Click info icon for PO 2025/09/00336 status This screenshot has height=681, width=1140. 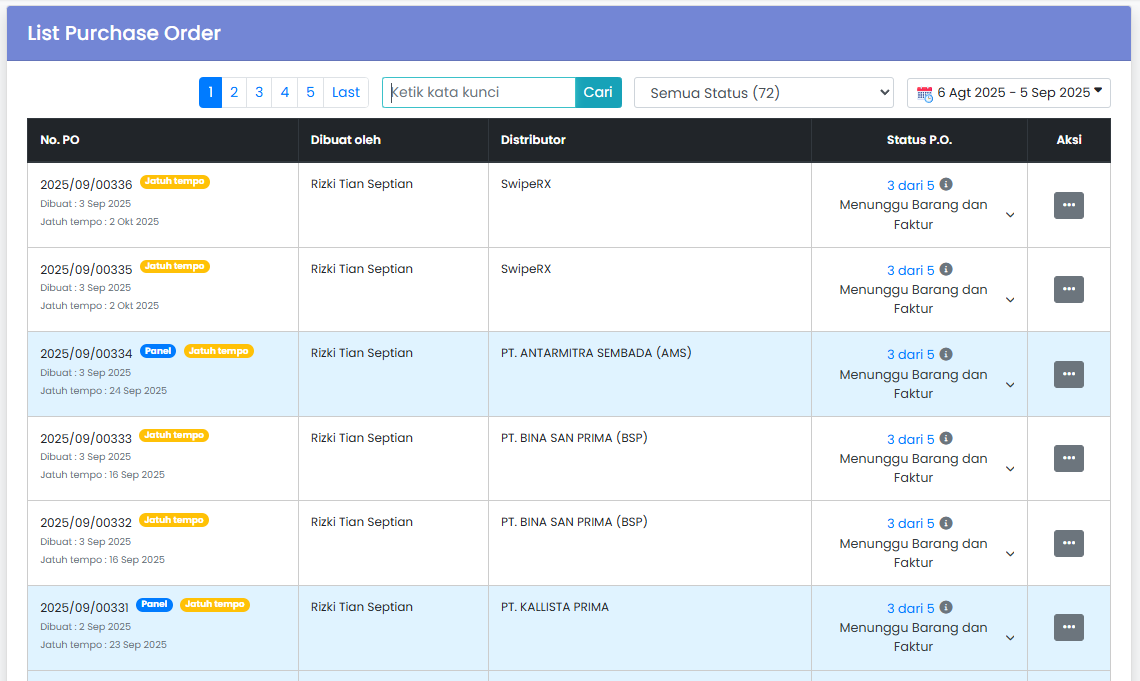[946, 185]
